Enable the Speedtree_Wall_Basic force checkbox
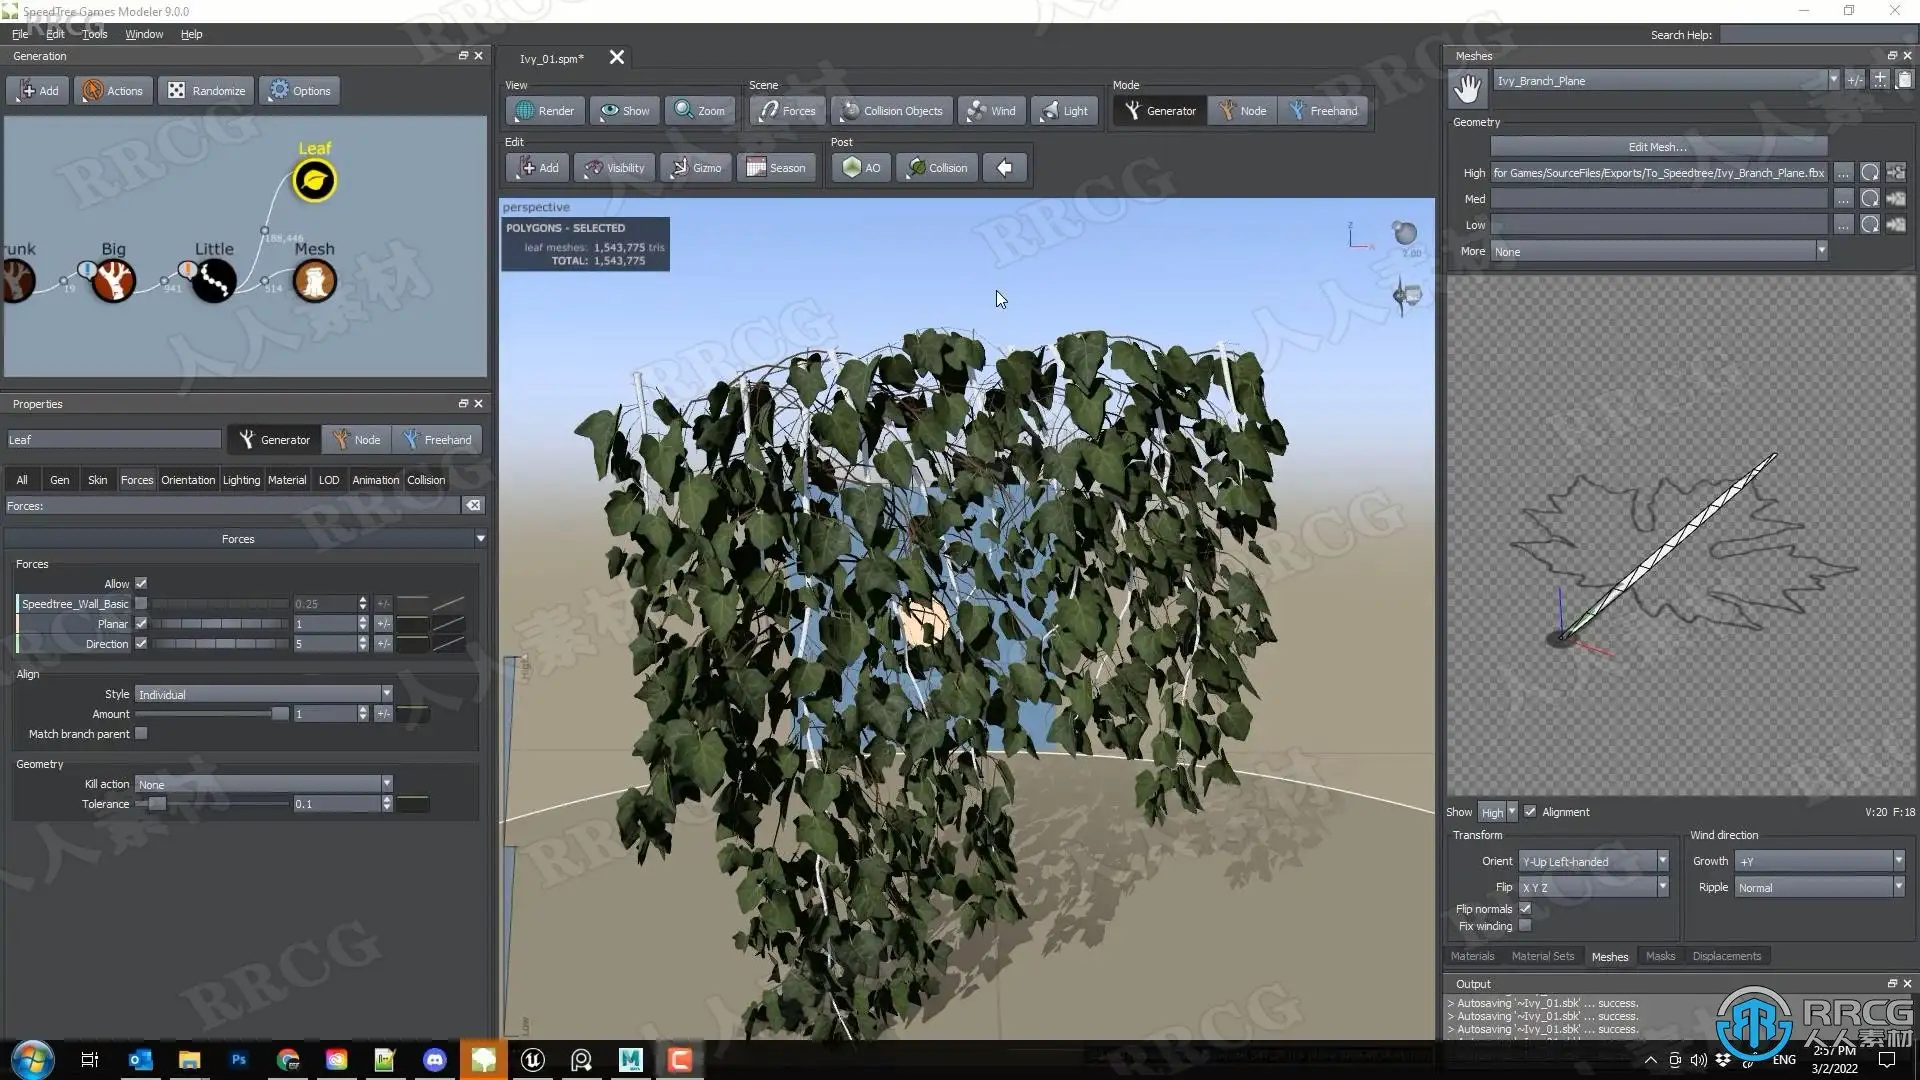 pos(141,604)
